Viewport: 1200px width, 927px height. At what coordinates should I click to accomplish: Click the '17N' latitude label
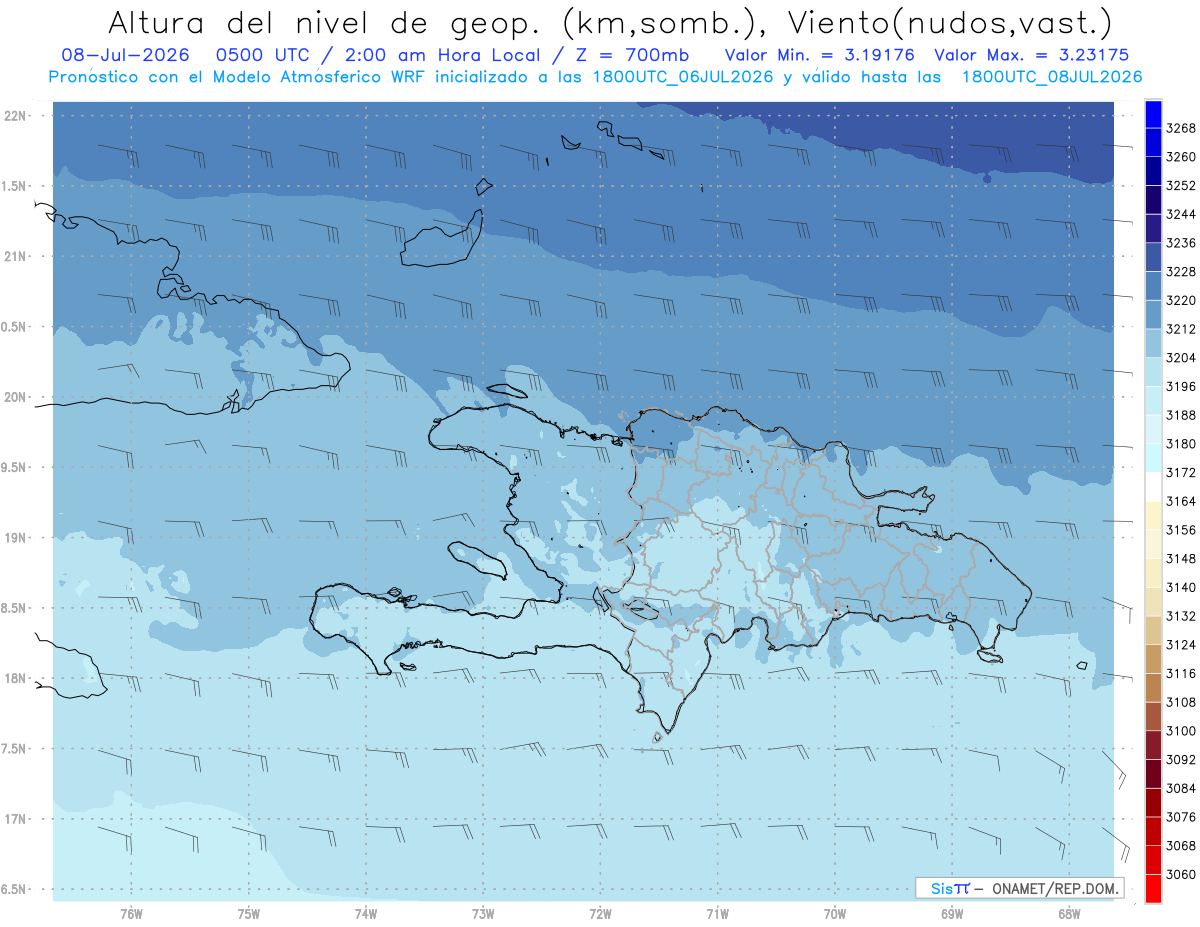click(16, 819)
